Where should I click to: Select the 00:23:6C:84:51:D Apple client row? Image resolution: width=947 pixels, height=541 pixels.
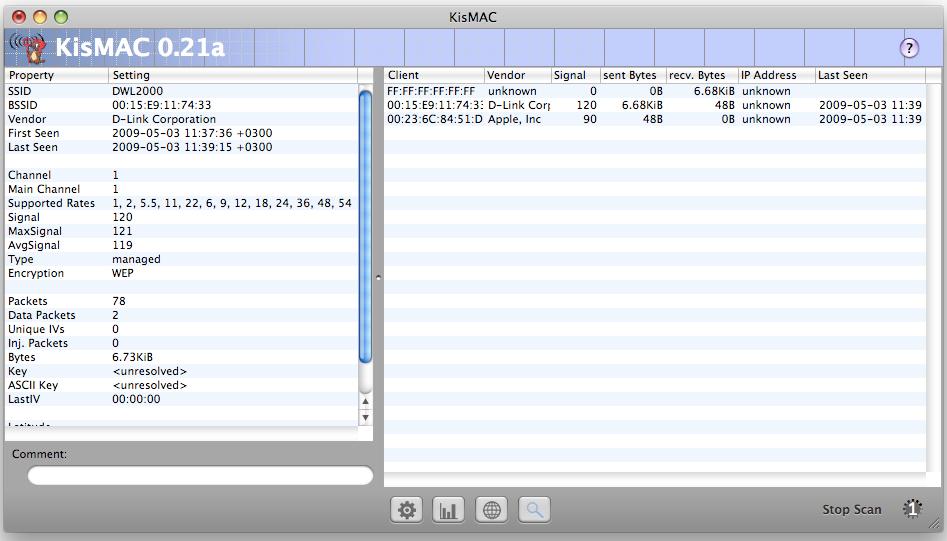click(x=655, y=119)
